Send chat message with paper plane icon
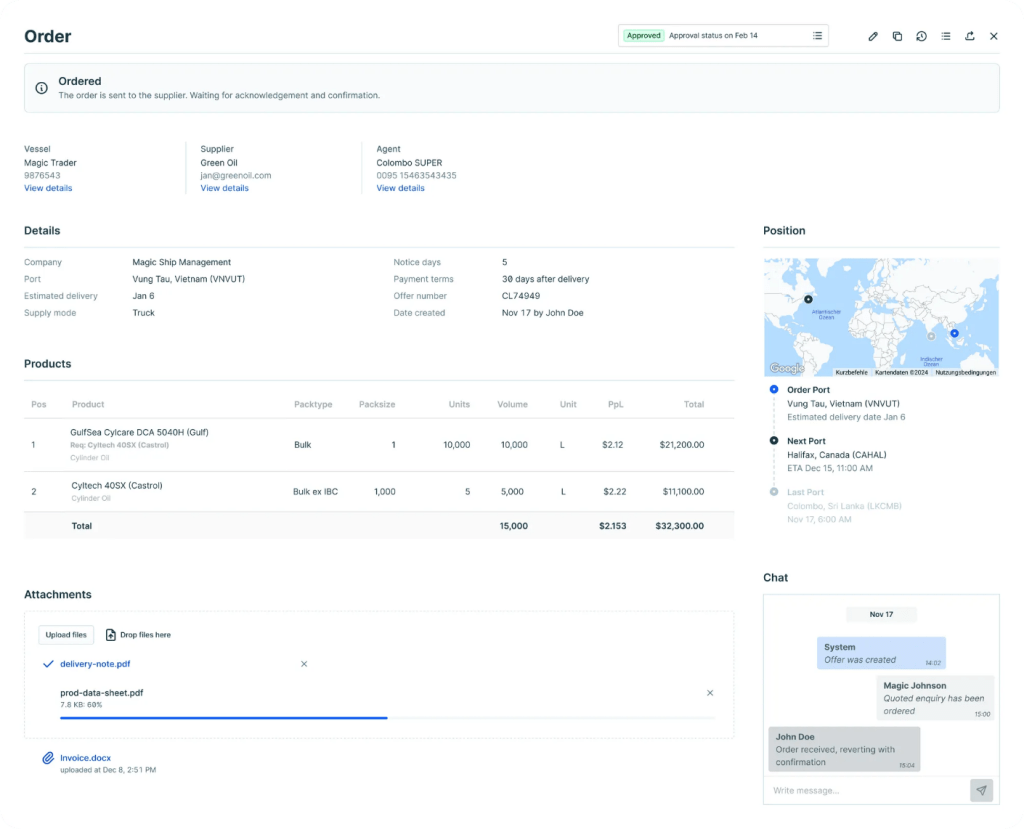1024x829 pixels. 981,790
